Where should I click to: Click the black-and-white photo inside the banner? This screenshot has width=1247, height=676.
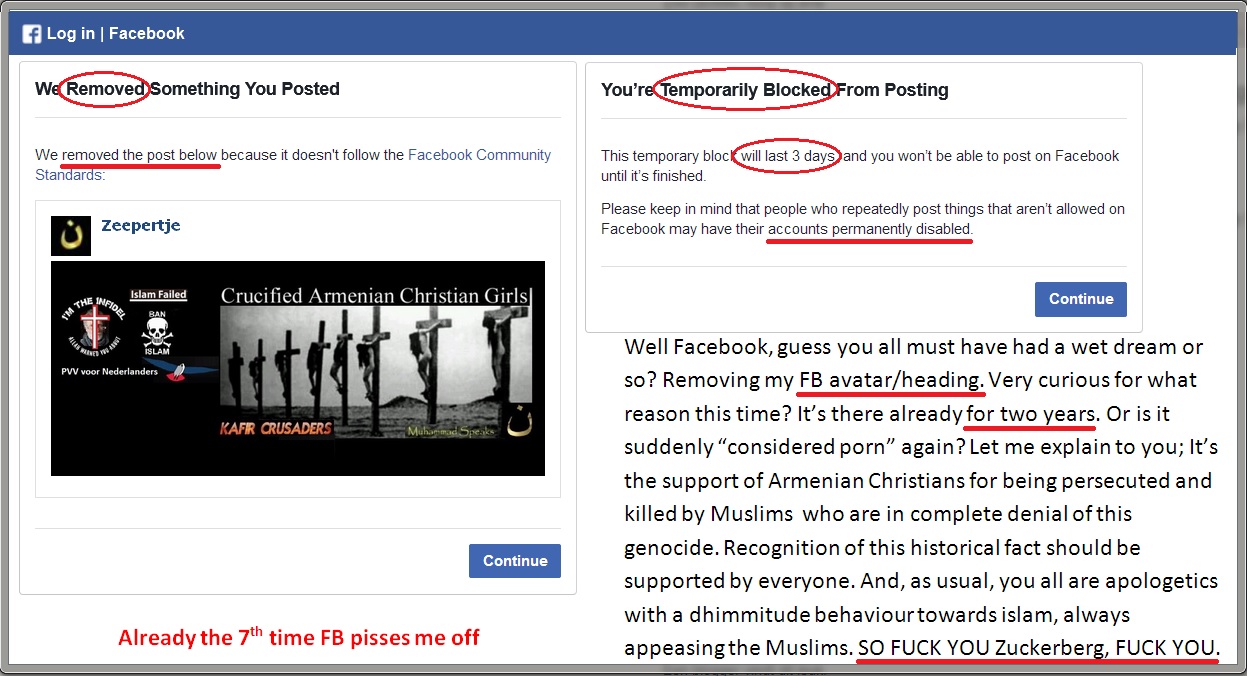coord(375,364)
